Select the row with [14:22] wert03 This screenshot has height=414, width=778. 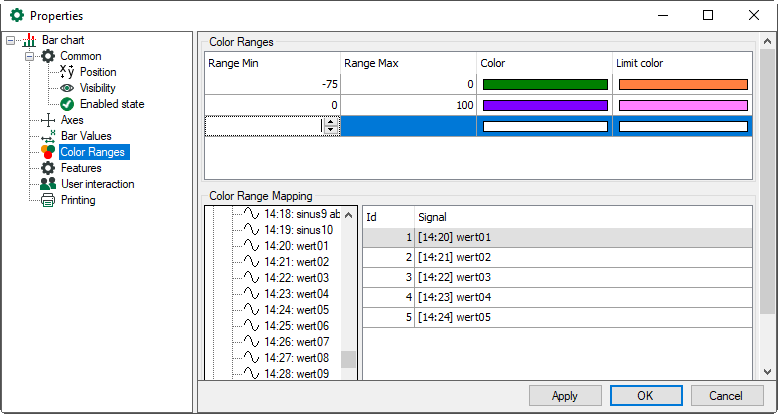coord(556,277)
